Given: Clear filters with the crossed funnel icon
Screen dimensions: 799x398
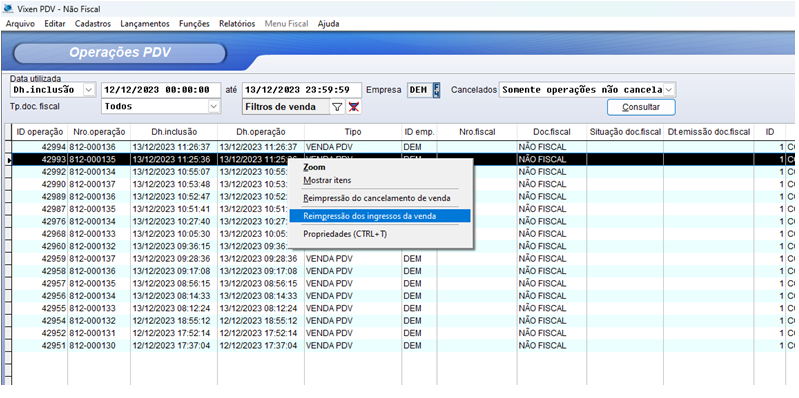Looking at the screenshot, I should coord(353,107).
